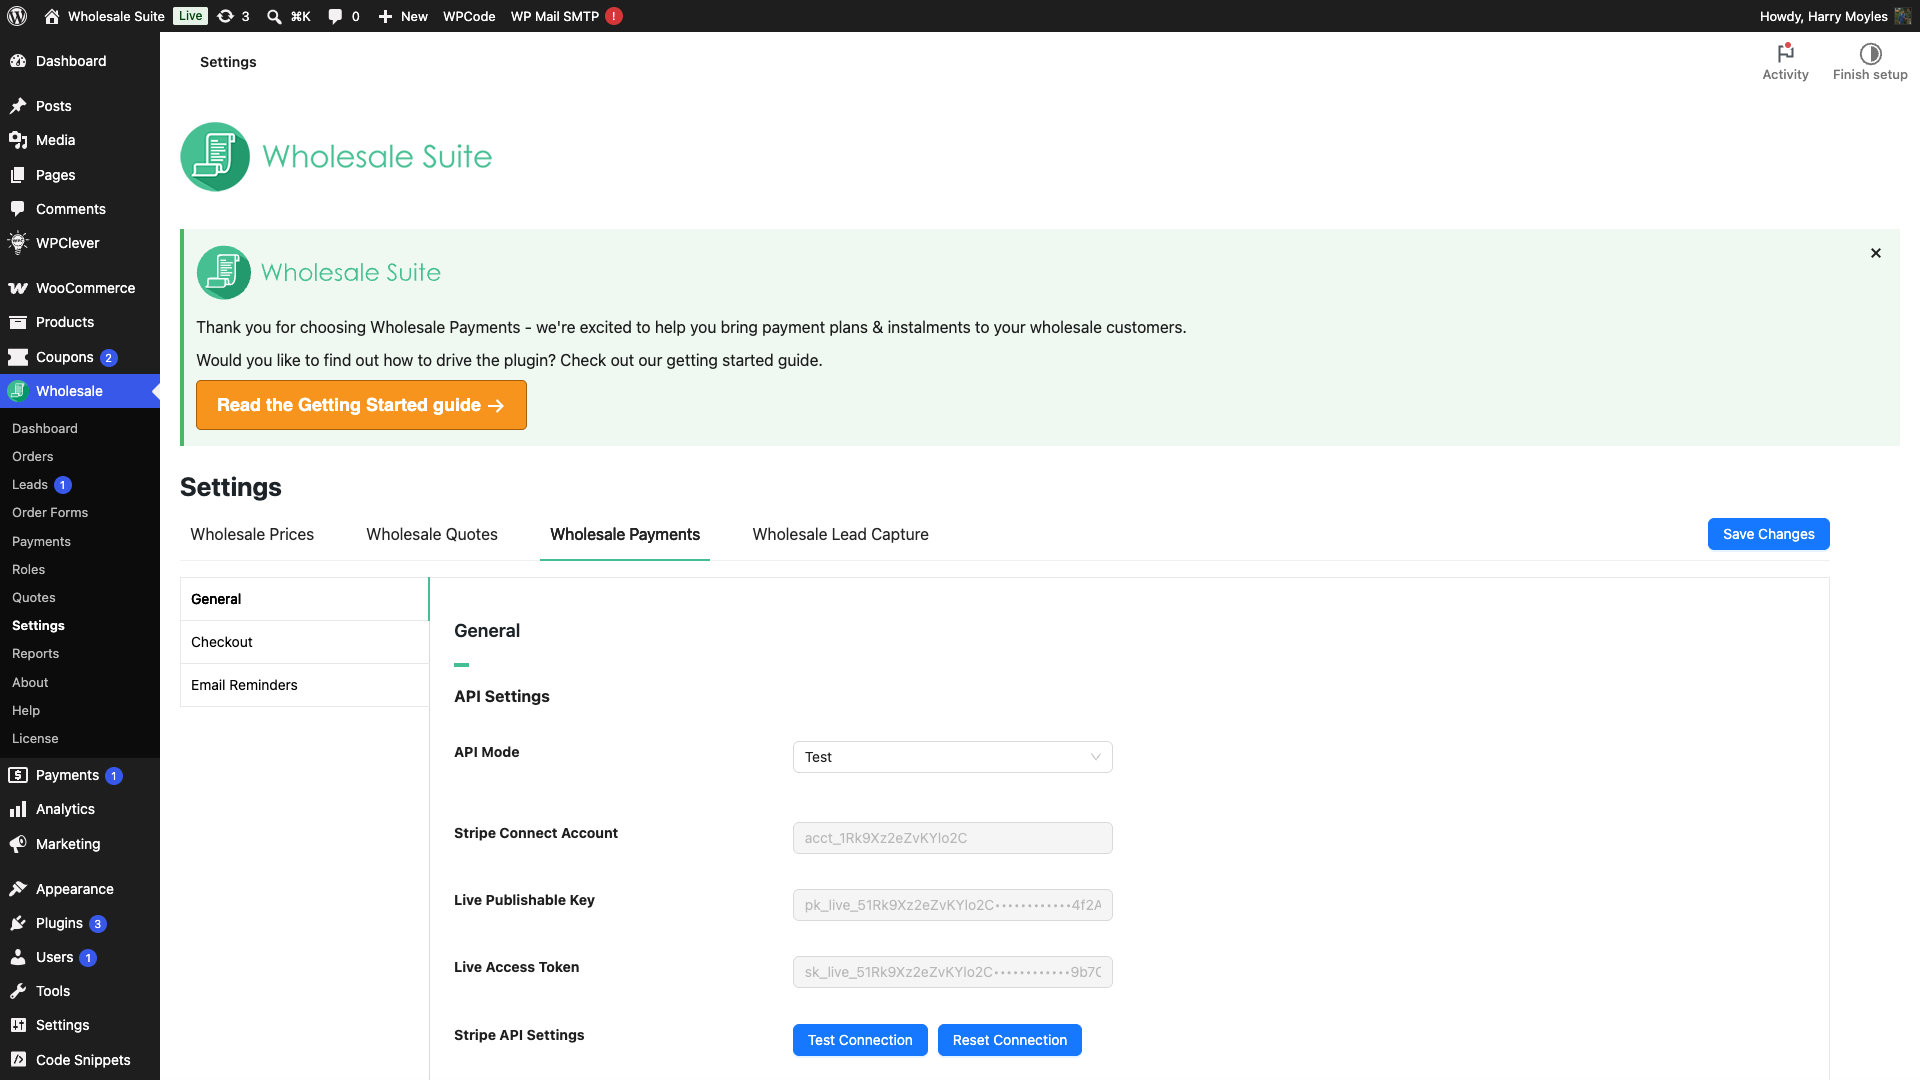
Task: Open comments bubble icon in admin bar
Action: coord(335,16)
